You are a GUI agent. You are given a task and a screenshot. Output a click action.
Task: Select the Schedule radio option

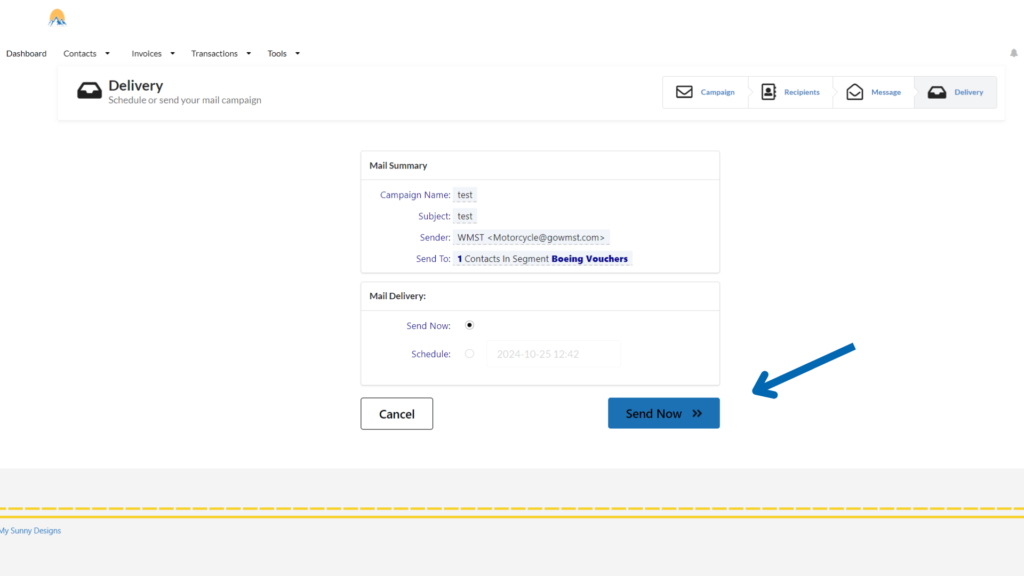(470, 354)
